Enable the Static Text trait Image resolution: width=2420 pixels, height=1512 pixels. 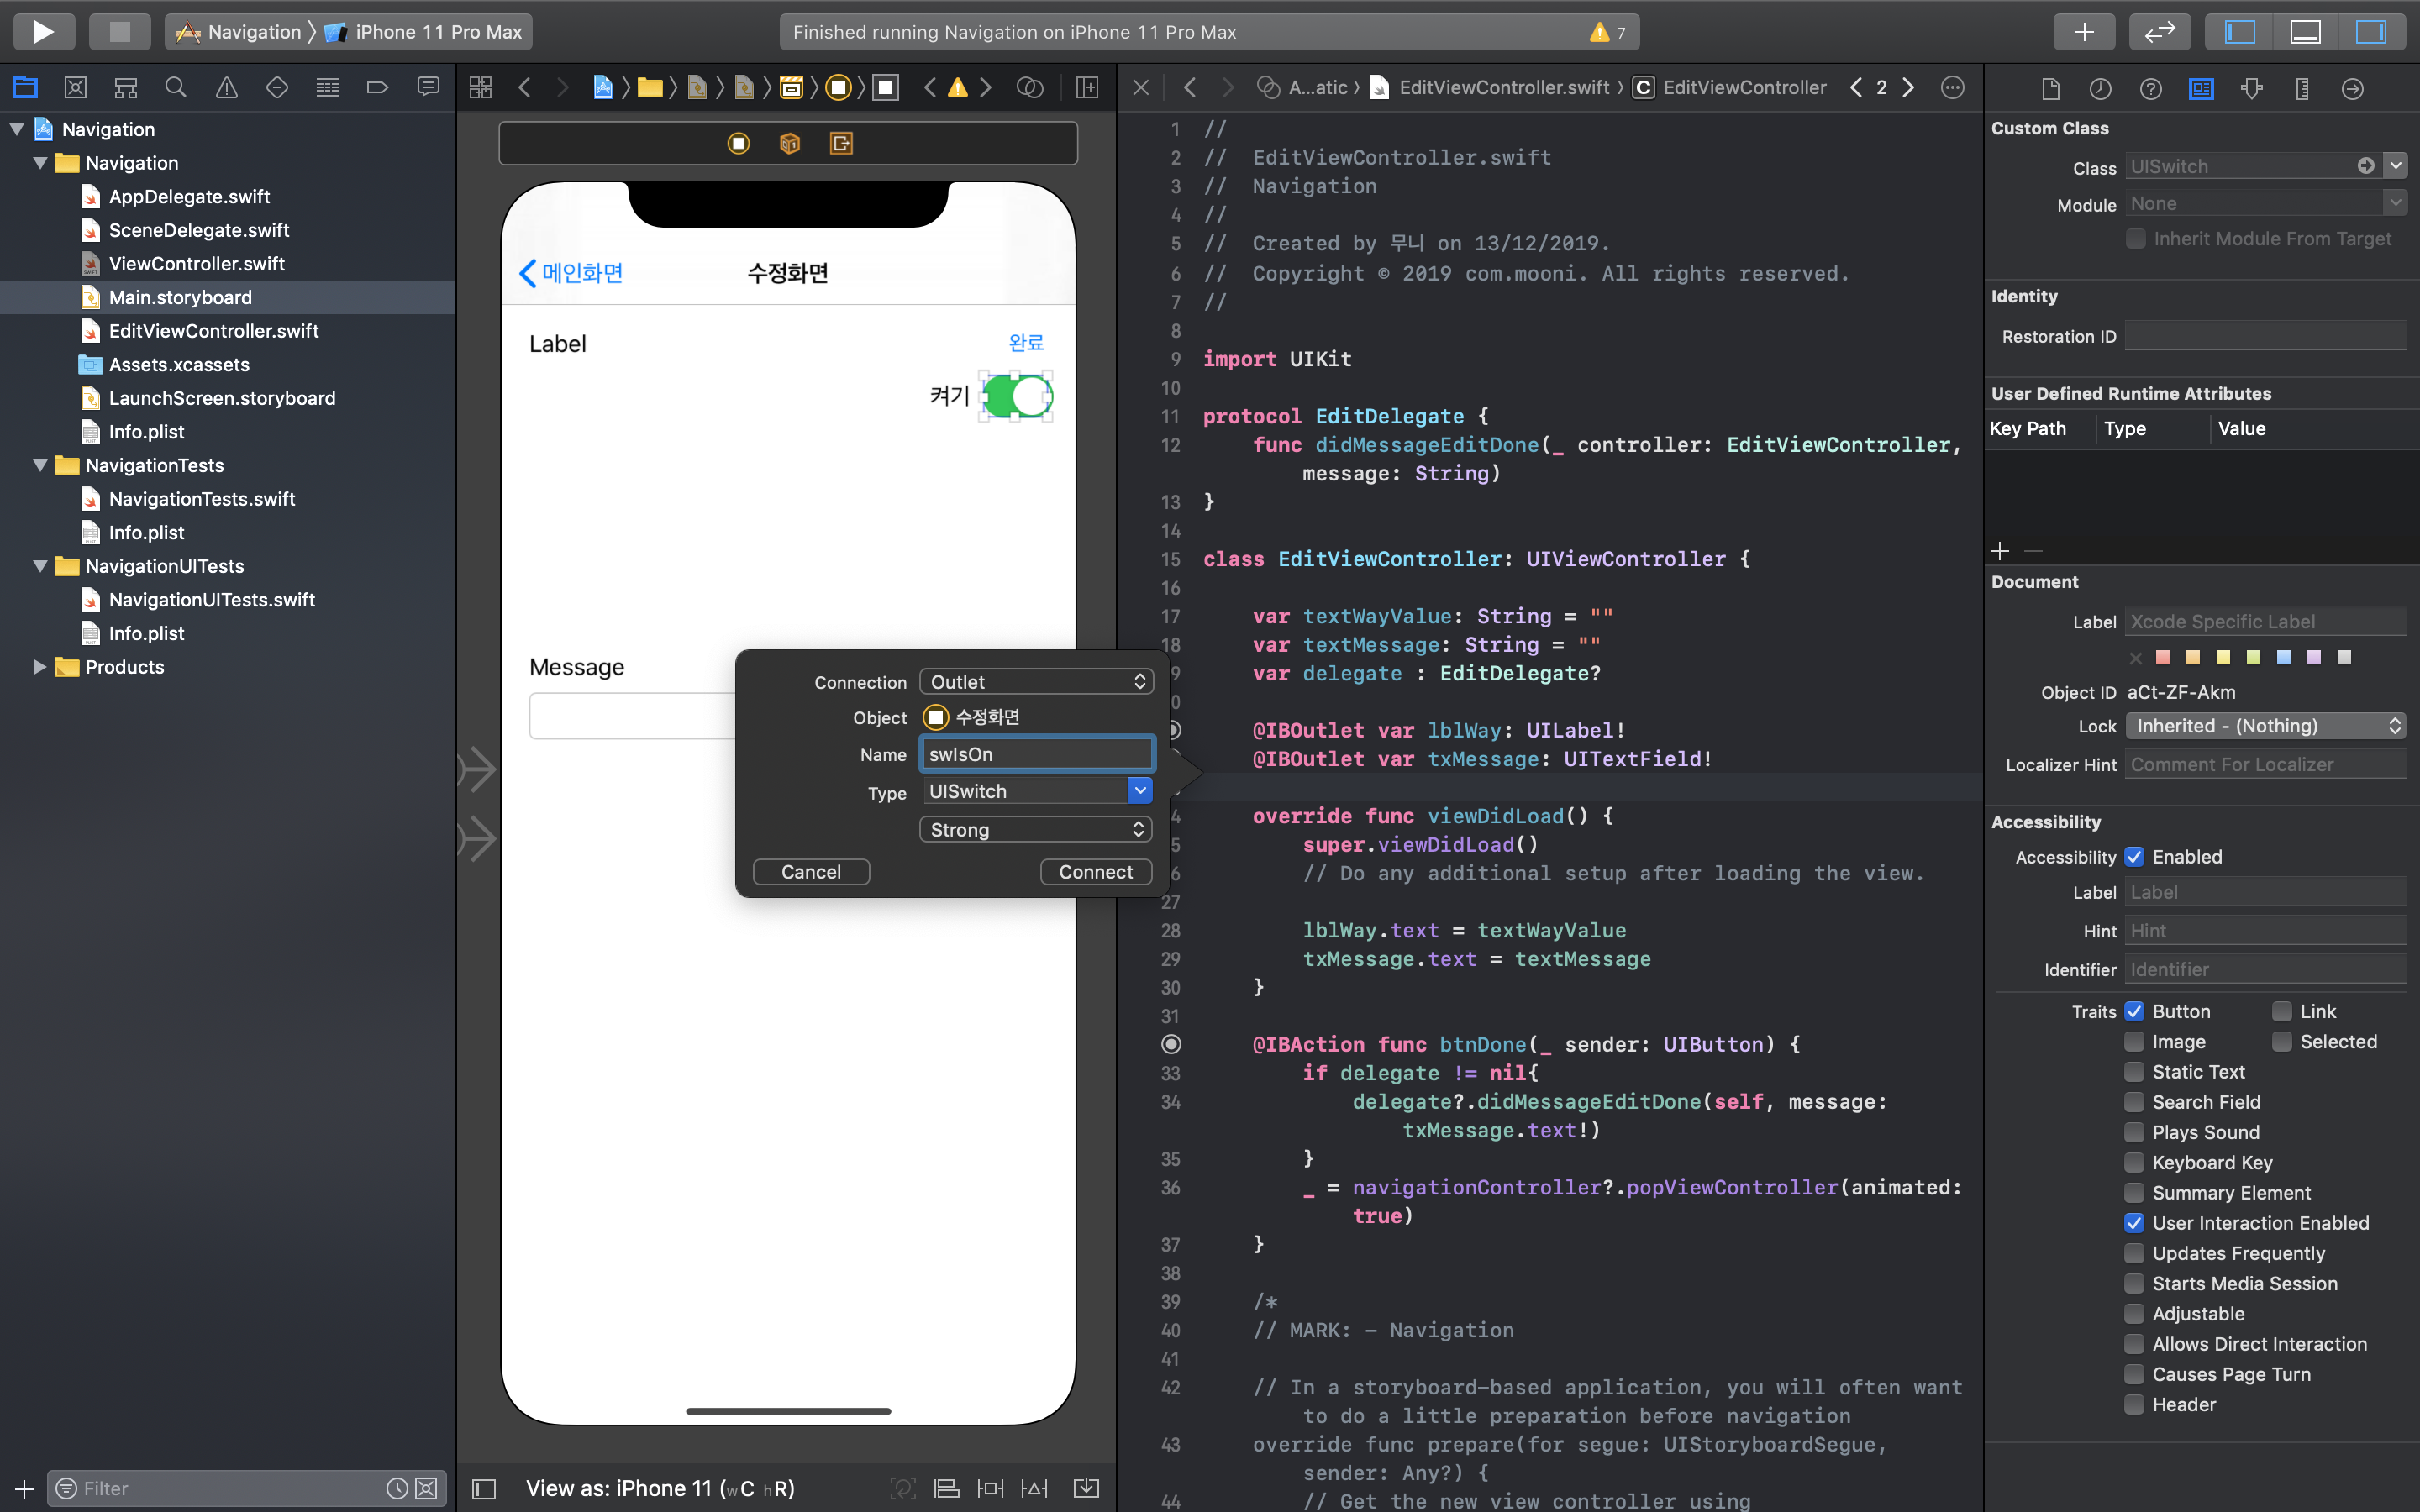click(2134, 1072)
